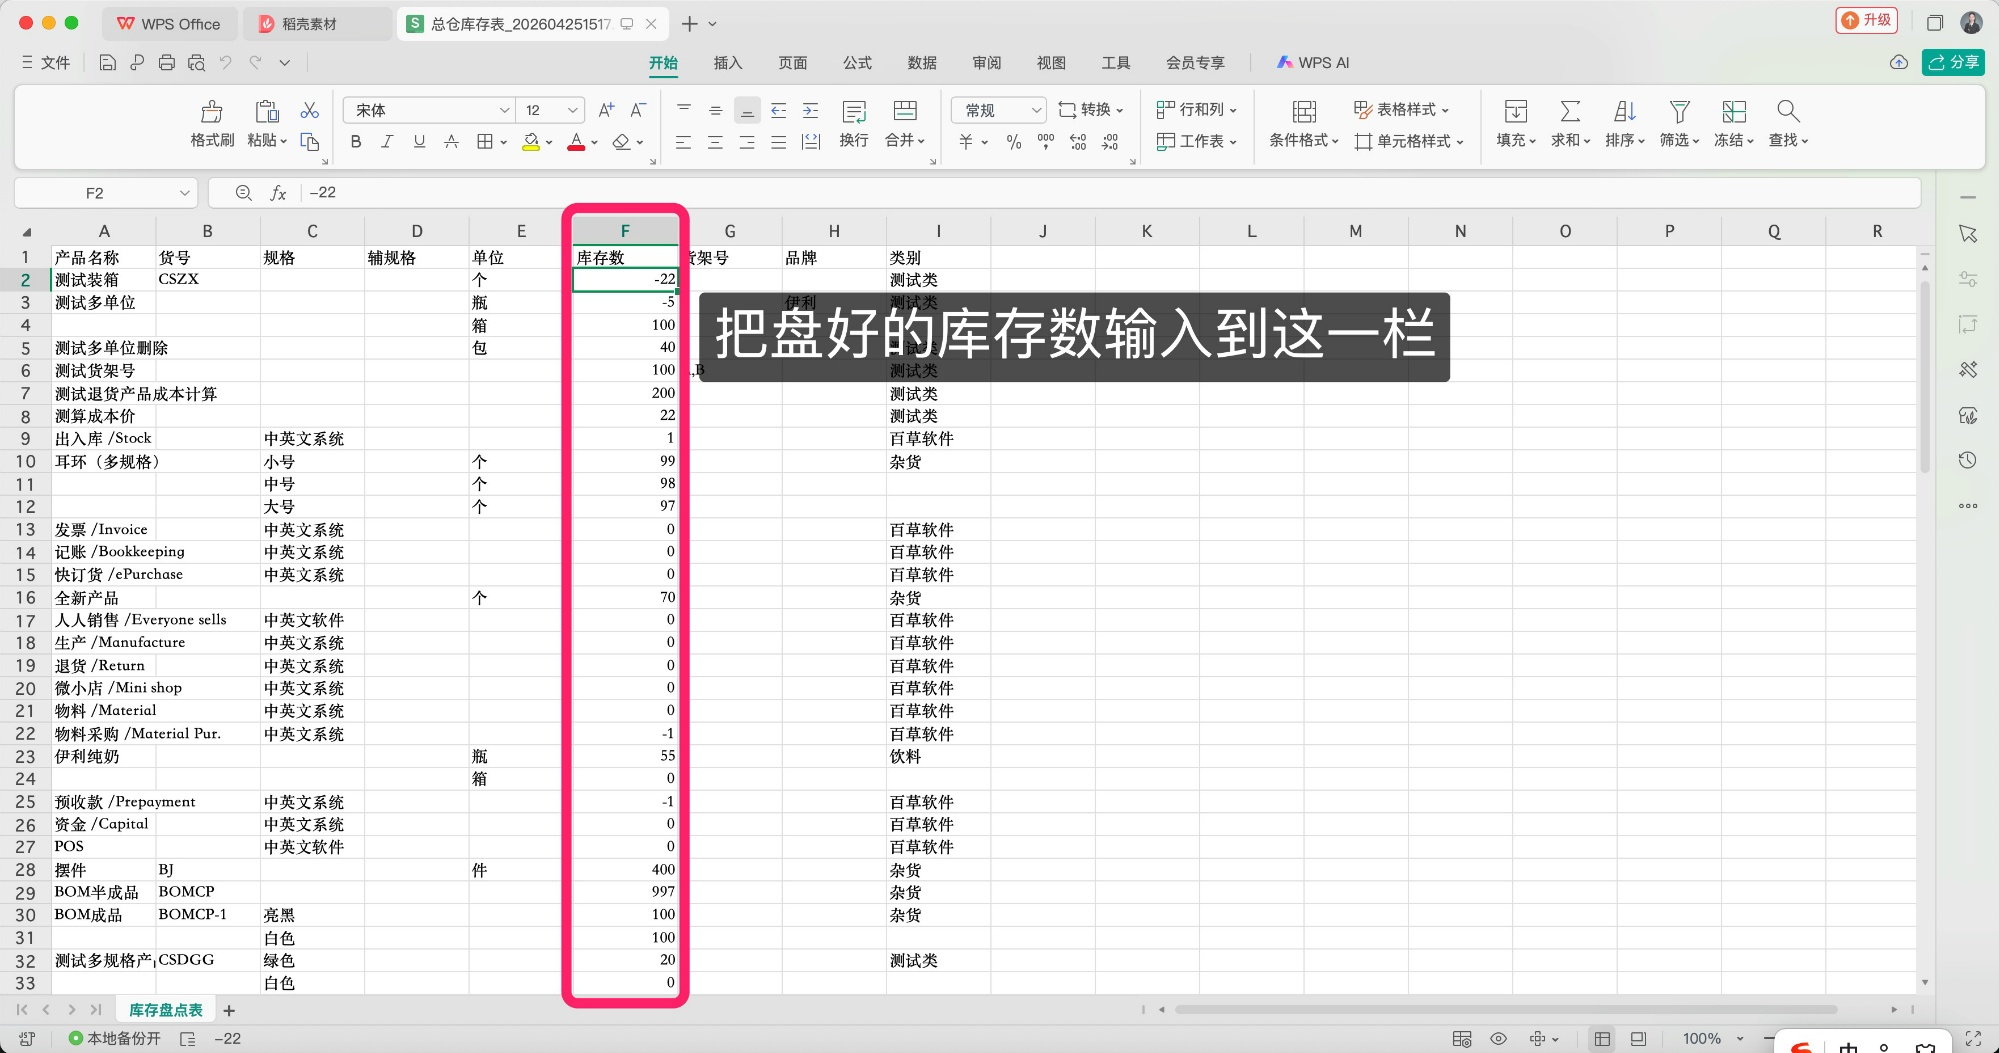Click the history clock icon in right sidebar
The width and height of the screenshot is (1999, 1053).
1968,460
